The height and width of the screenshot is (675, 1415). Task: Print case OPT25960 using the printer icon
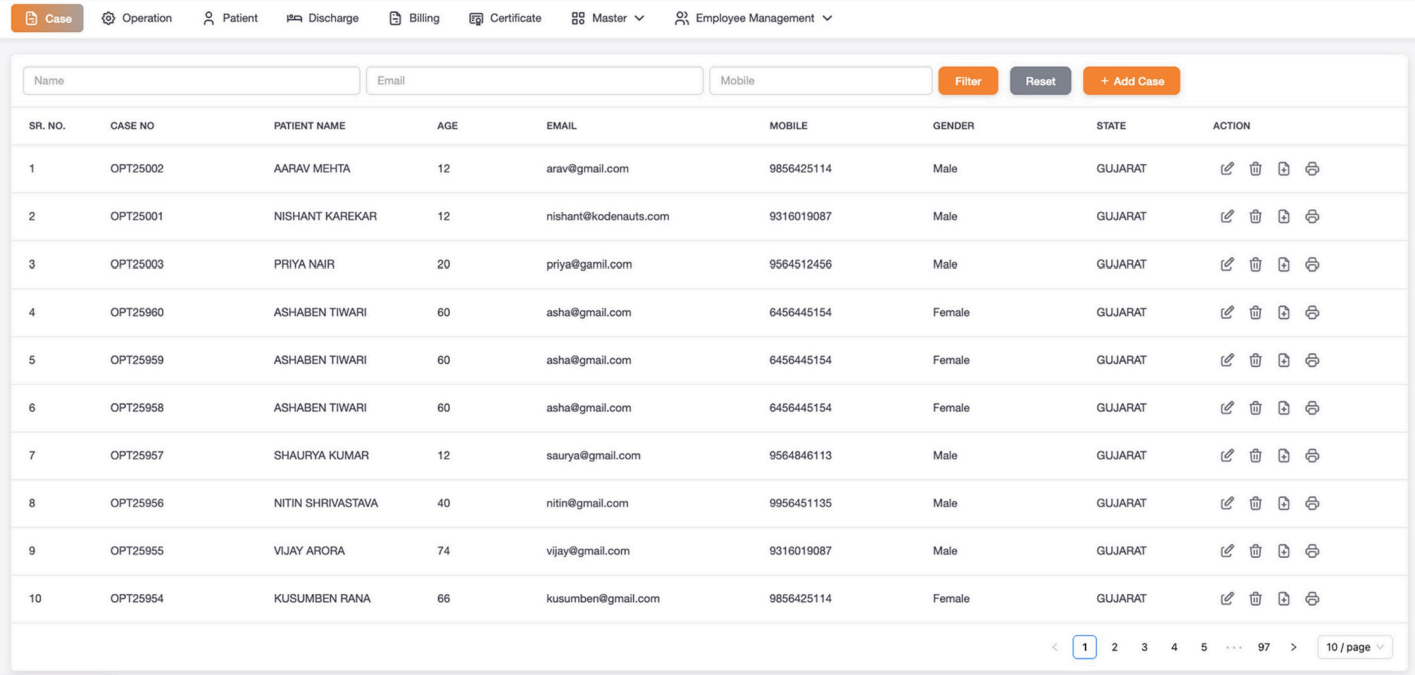[x=1311, y=311]
